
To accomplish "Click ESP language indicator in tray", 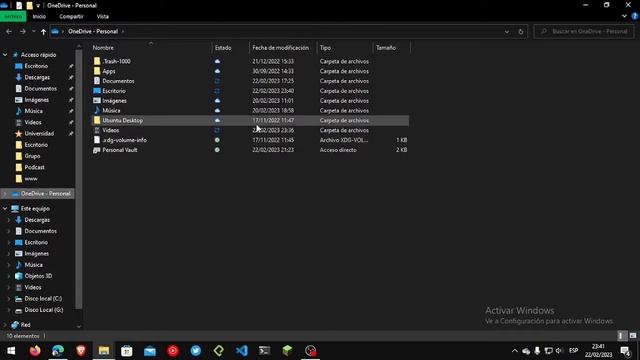I will coord(573,351).
